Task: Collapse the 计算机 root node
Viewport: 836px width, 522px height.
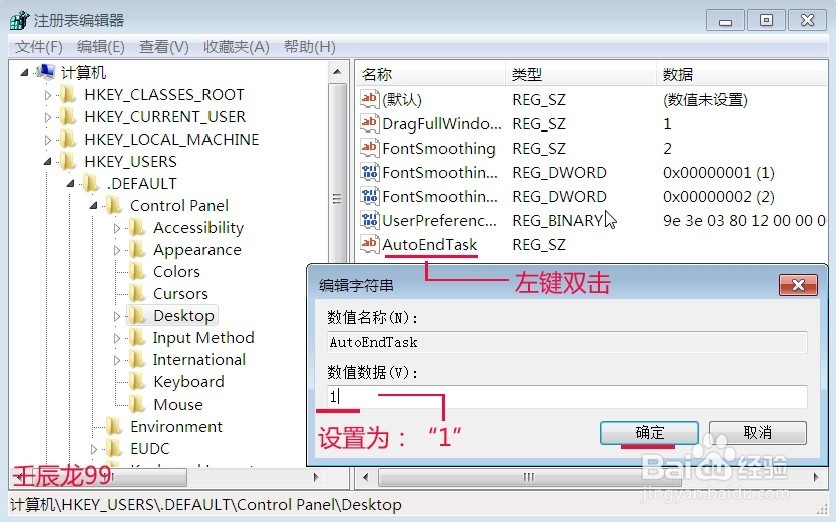Action: pos(24,73)
